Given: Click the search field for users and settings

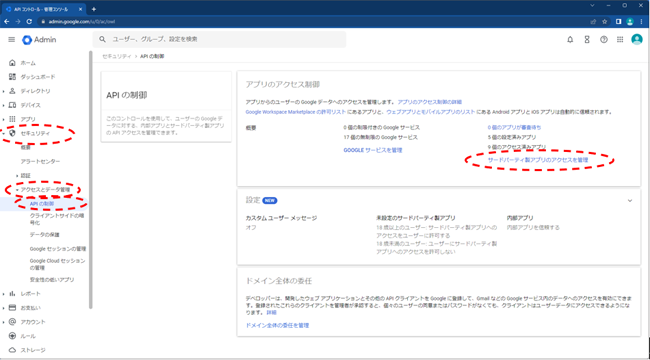Looking at the screenshot, I should coord(219,39).
